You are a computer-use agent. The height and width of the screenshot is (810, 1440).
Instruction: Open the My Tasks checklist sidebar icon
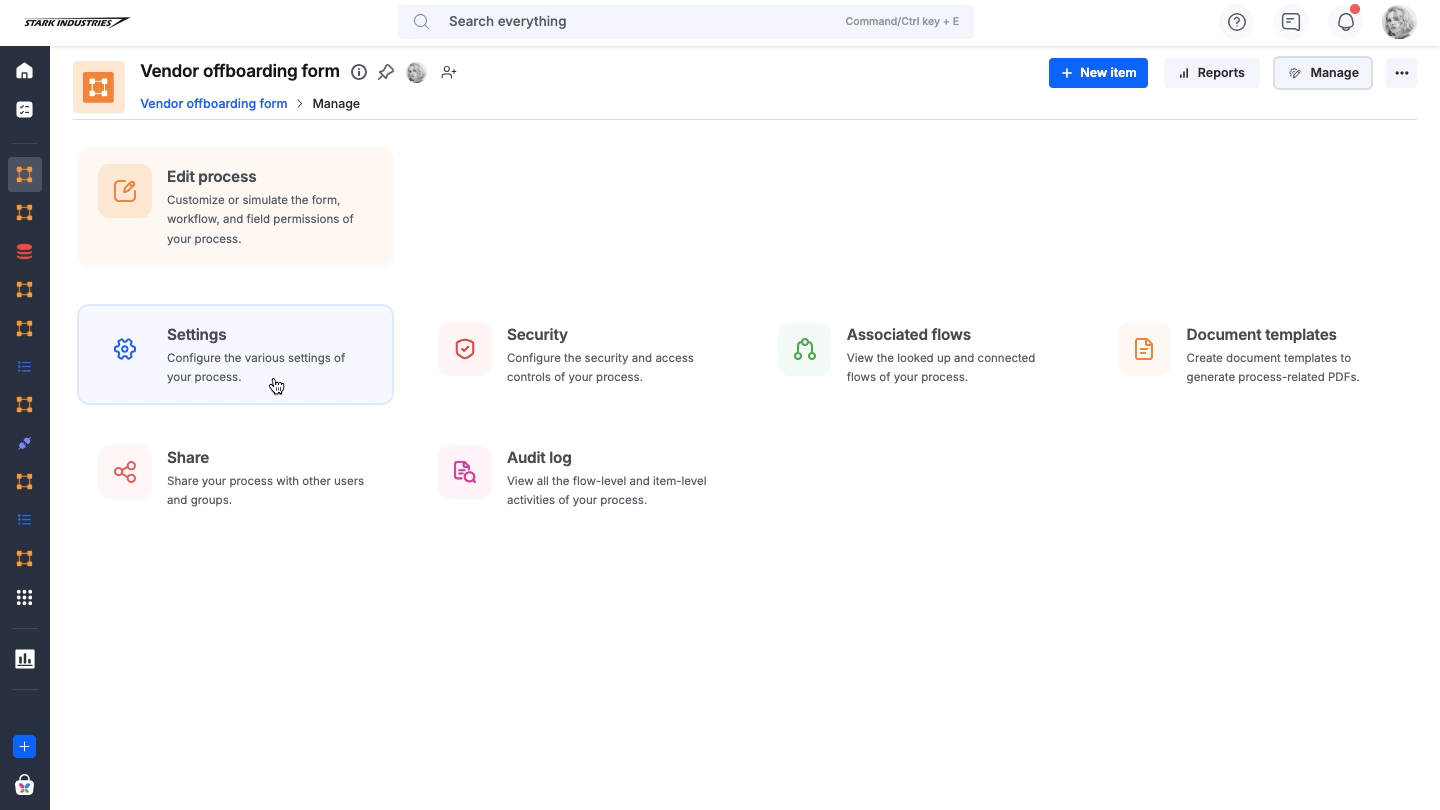pos(24,109)
